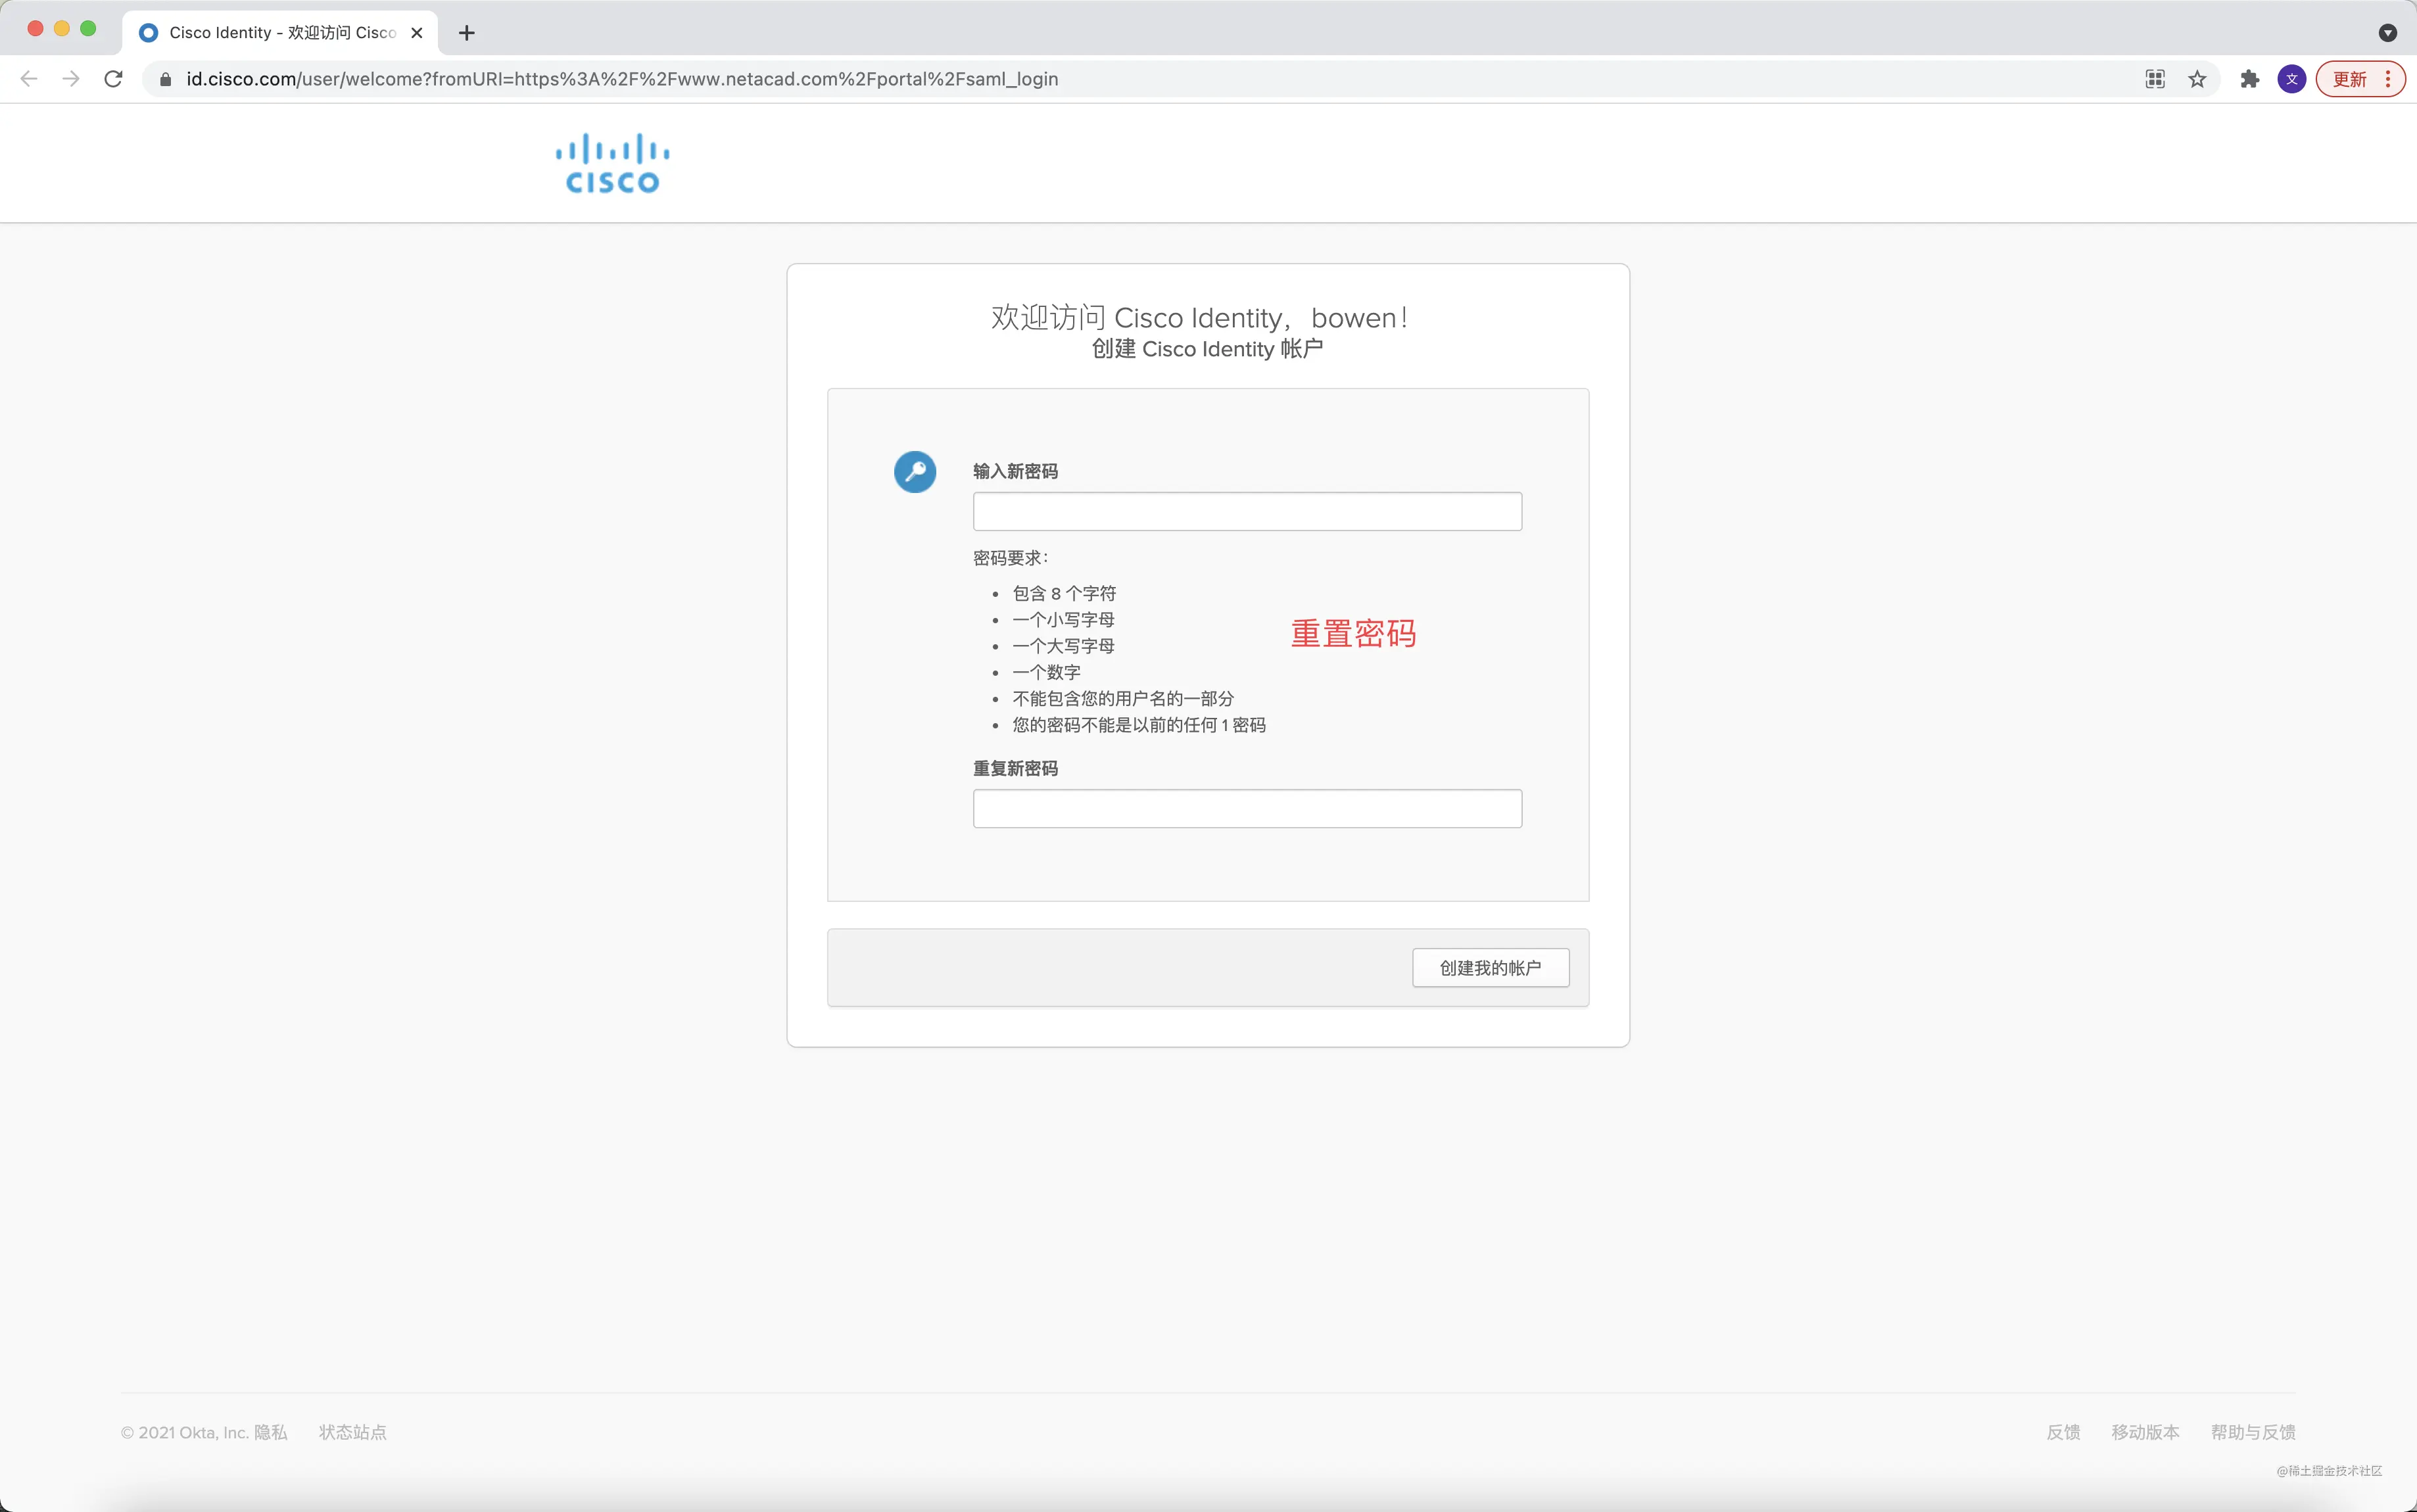Click the 输入新密码 label
This screenshot has height=1512, width=2417.
(x=1015, y=471)
